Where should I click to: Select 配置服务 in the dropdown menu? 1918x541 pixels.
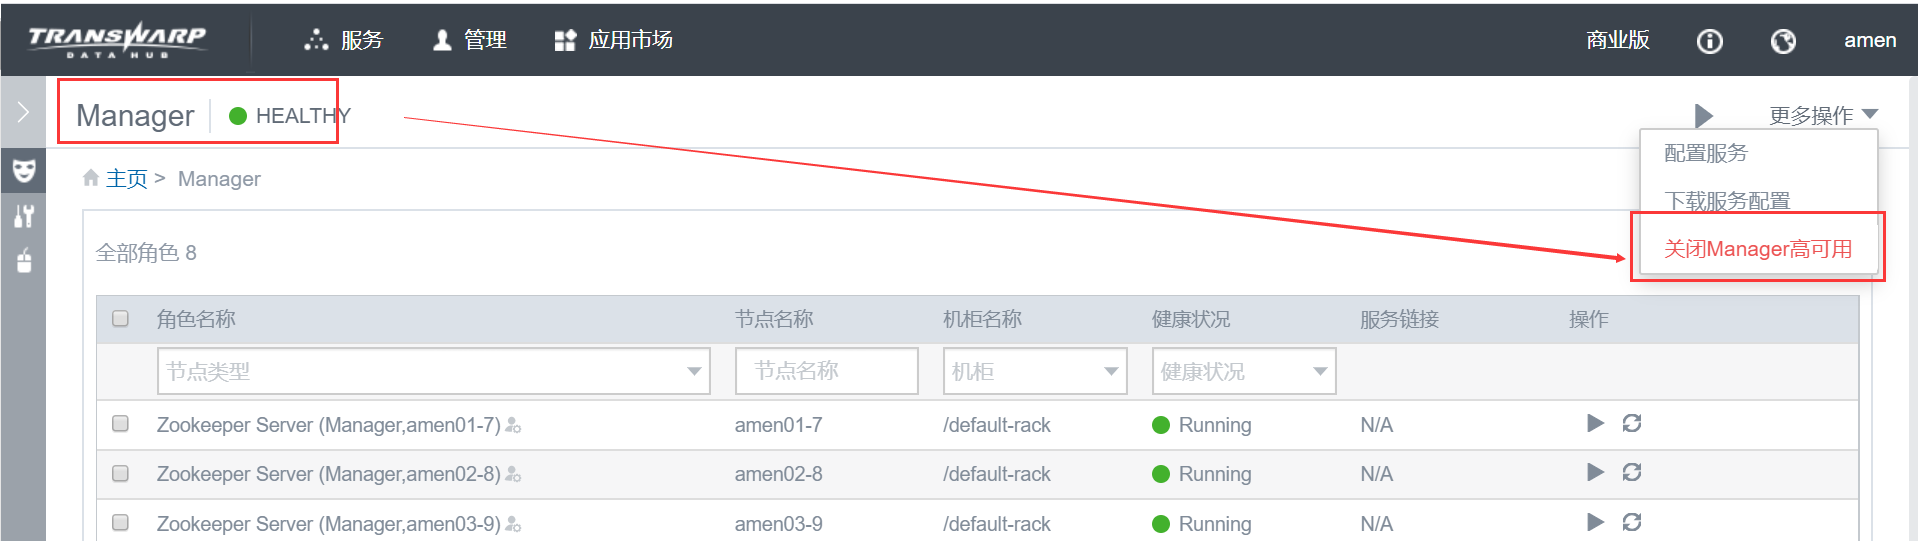click(1705, 153)
